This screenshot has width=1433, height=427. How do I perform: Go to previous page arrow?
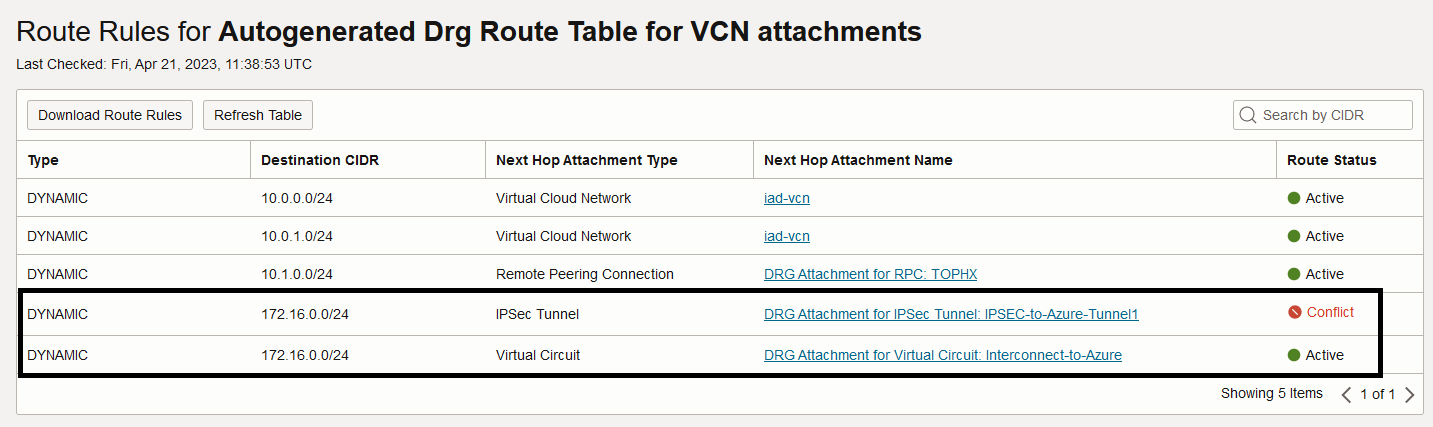(1346, 394)
